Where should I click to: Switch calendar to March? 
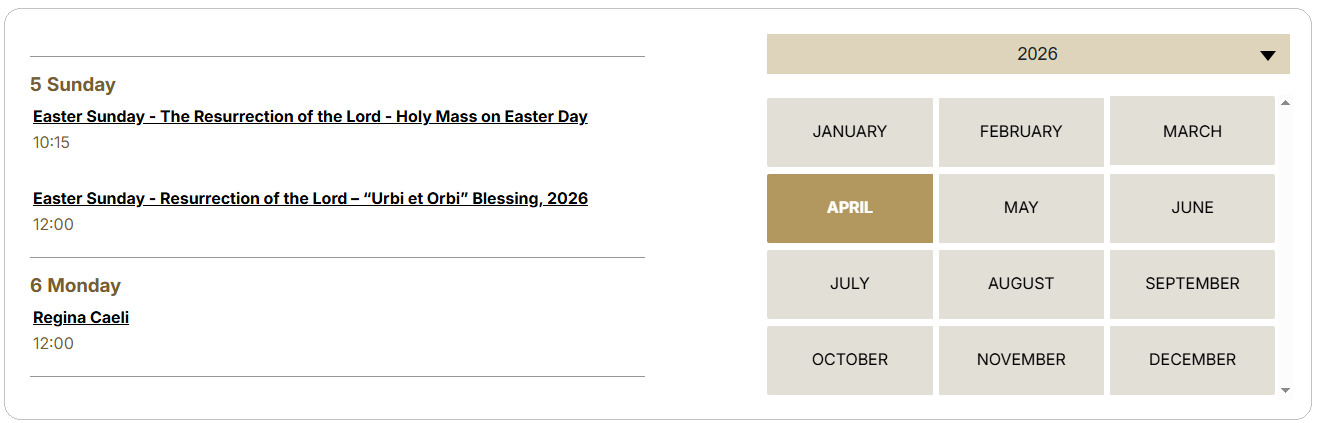click(1192, 132)
